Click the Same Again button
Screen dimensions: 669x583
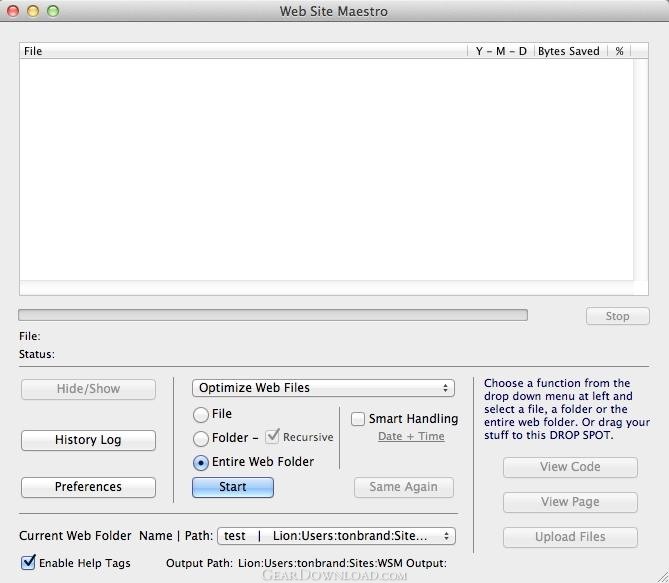point(404,487)
